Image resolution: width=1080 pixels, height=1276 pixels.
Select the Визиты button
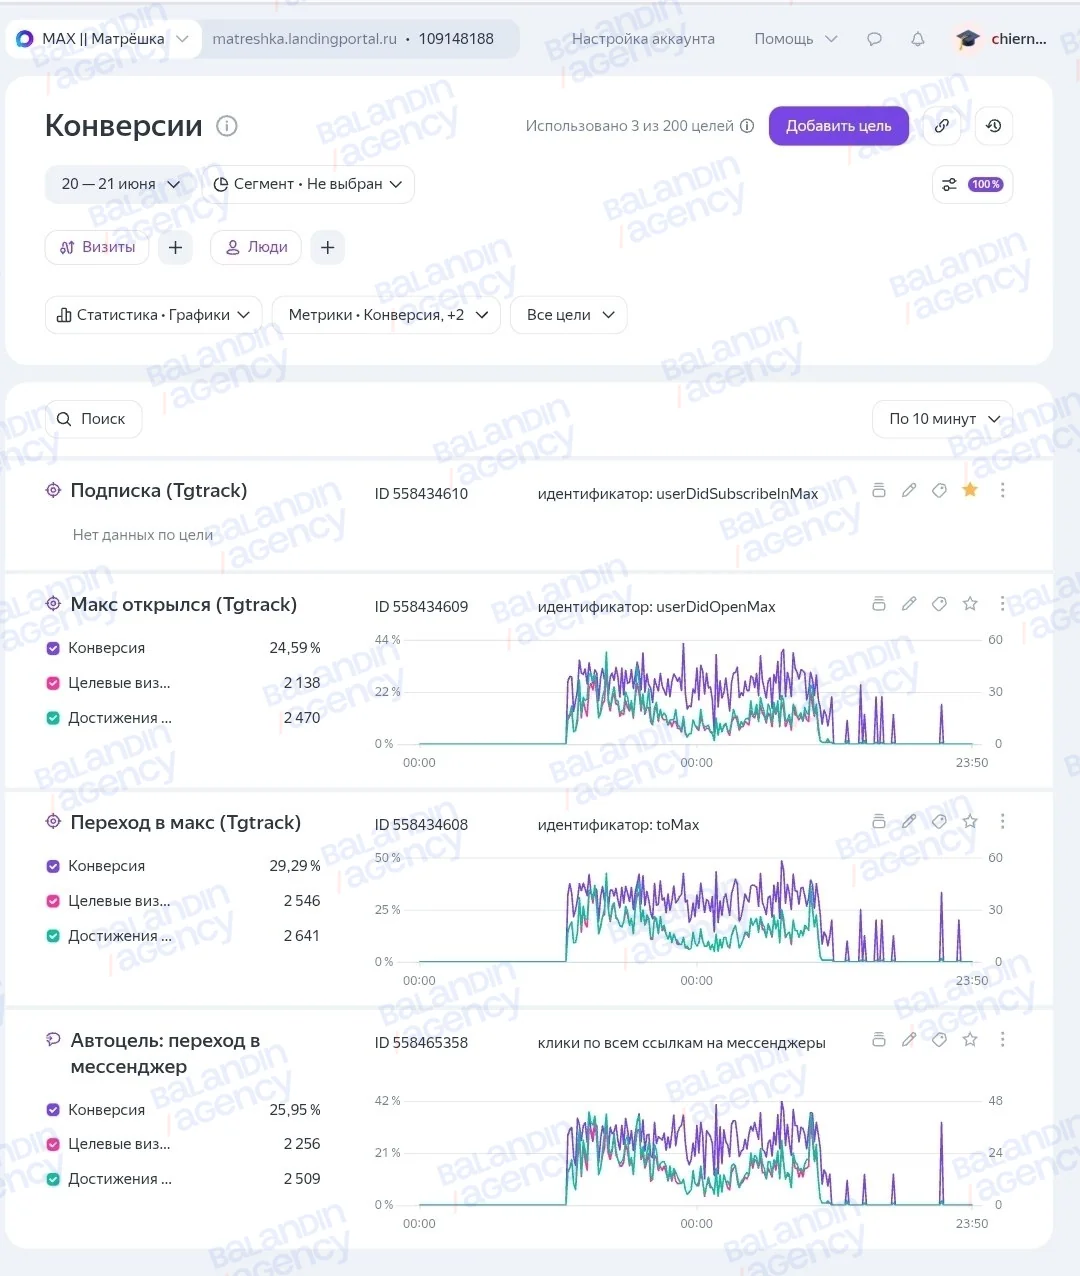tap(97, 247)
